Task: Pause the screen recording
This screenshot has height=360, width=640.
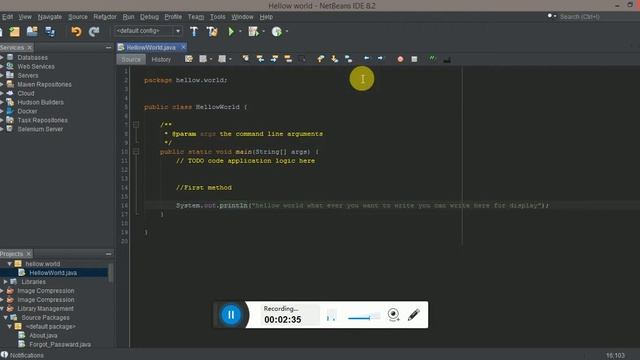Action: [231, 315]
